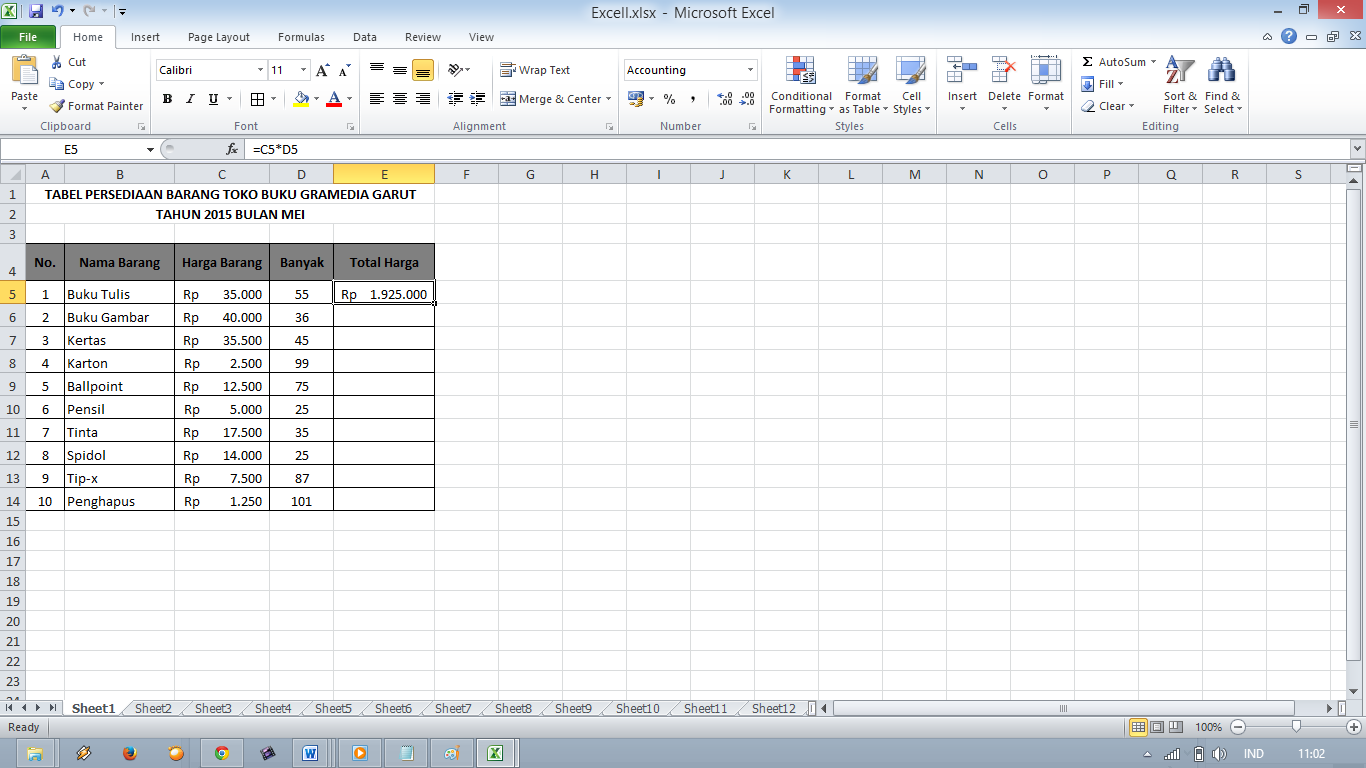Align text right
The height and width of the screenshot is (768, 1366).
422,99
